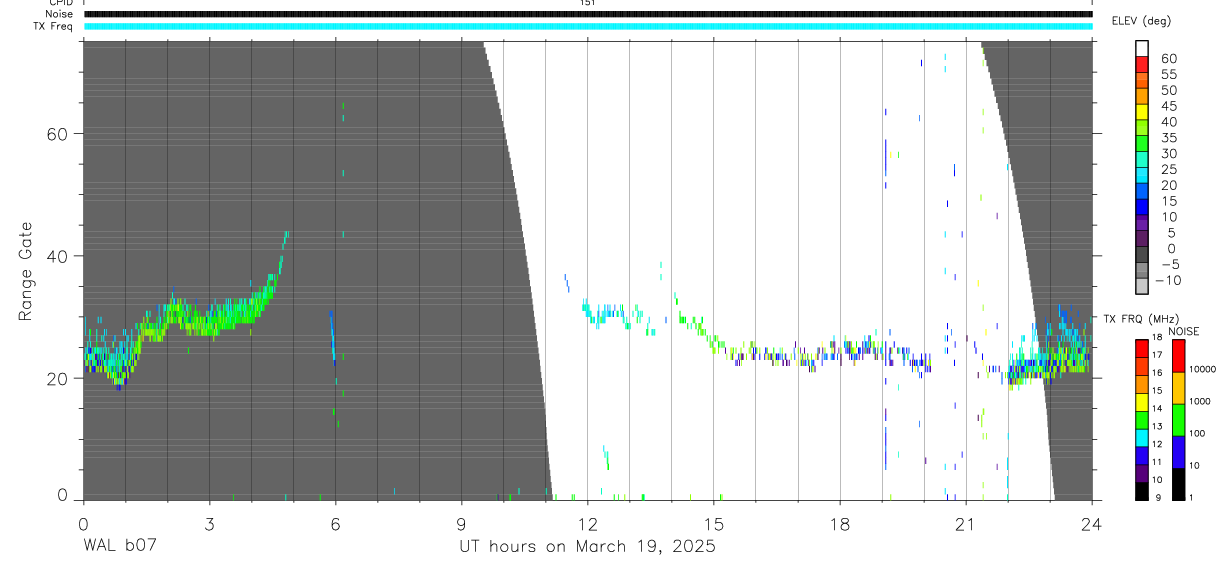This screenshot has width=1228, height=567.
Task: Click the 25 label on ELEV scale
Action: click(x=1168, y=169)
